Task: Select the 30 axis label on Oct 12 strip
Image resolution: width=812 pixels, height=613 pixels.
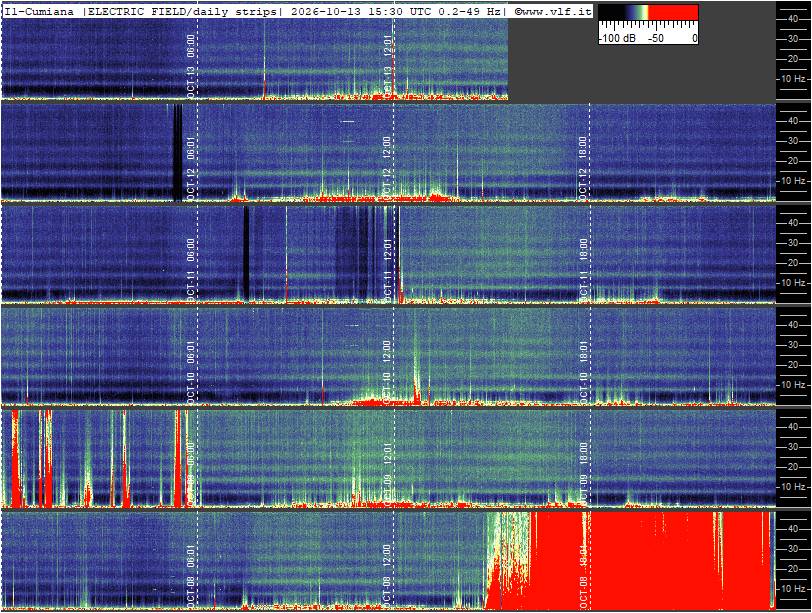Action: [x=793, y=141]
